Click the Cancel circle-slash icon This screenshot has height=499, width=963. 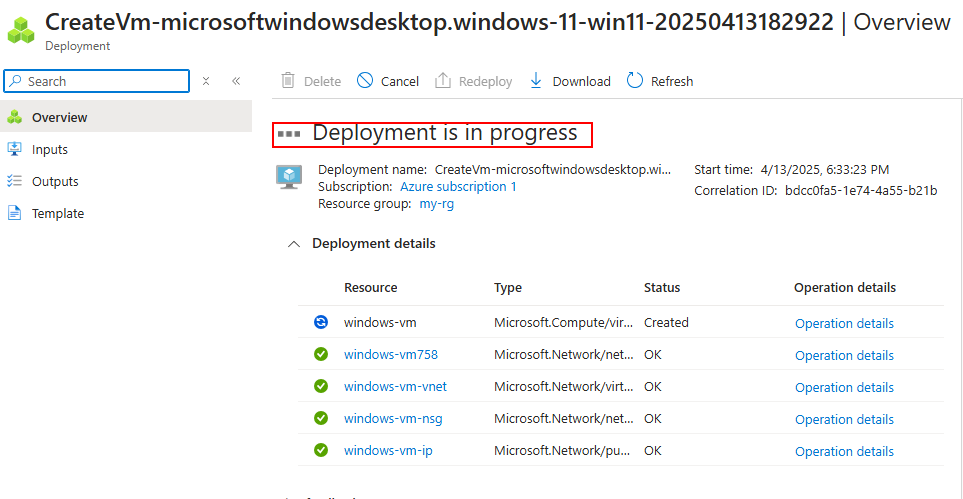[365, 81]
